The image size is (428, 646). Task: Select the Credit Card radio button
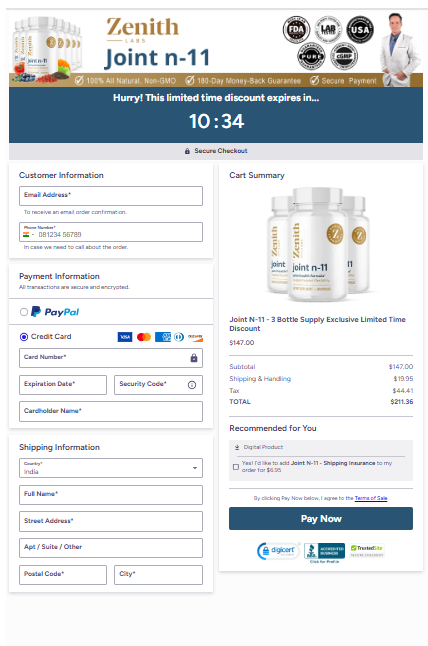coord(24,337)
